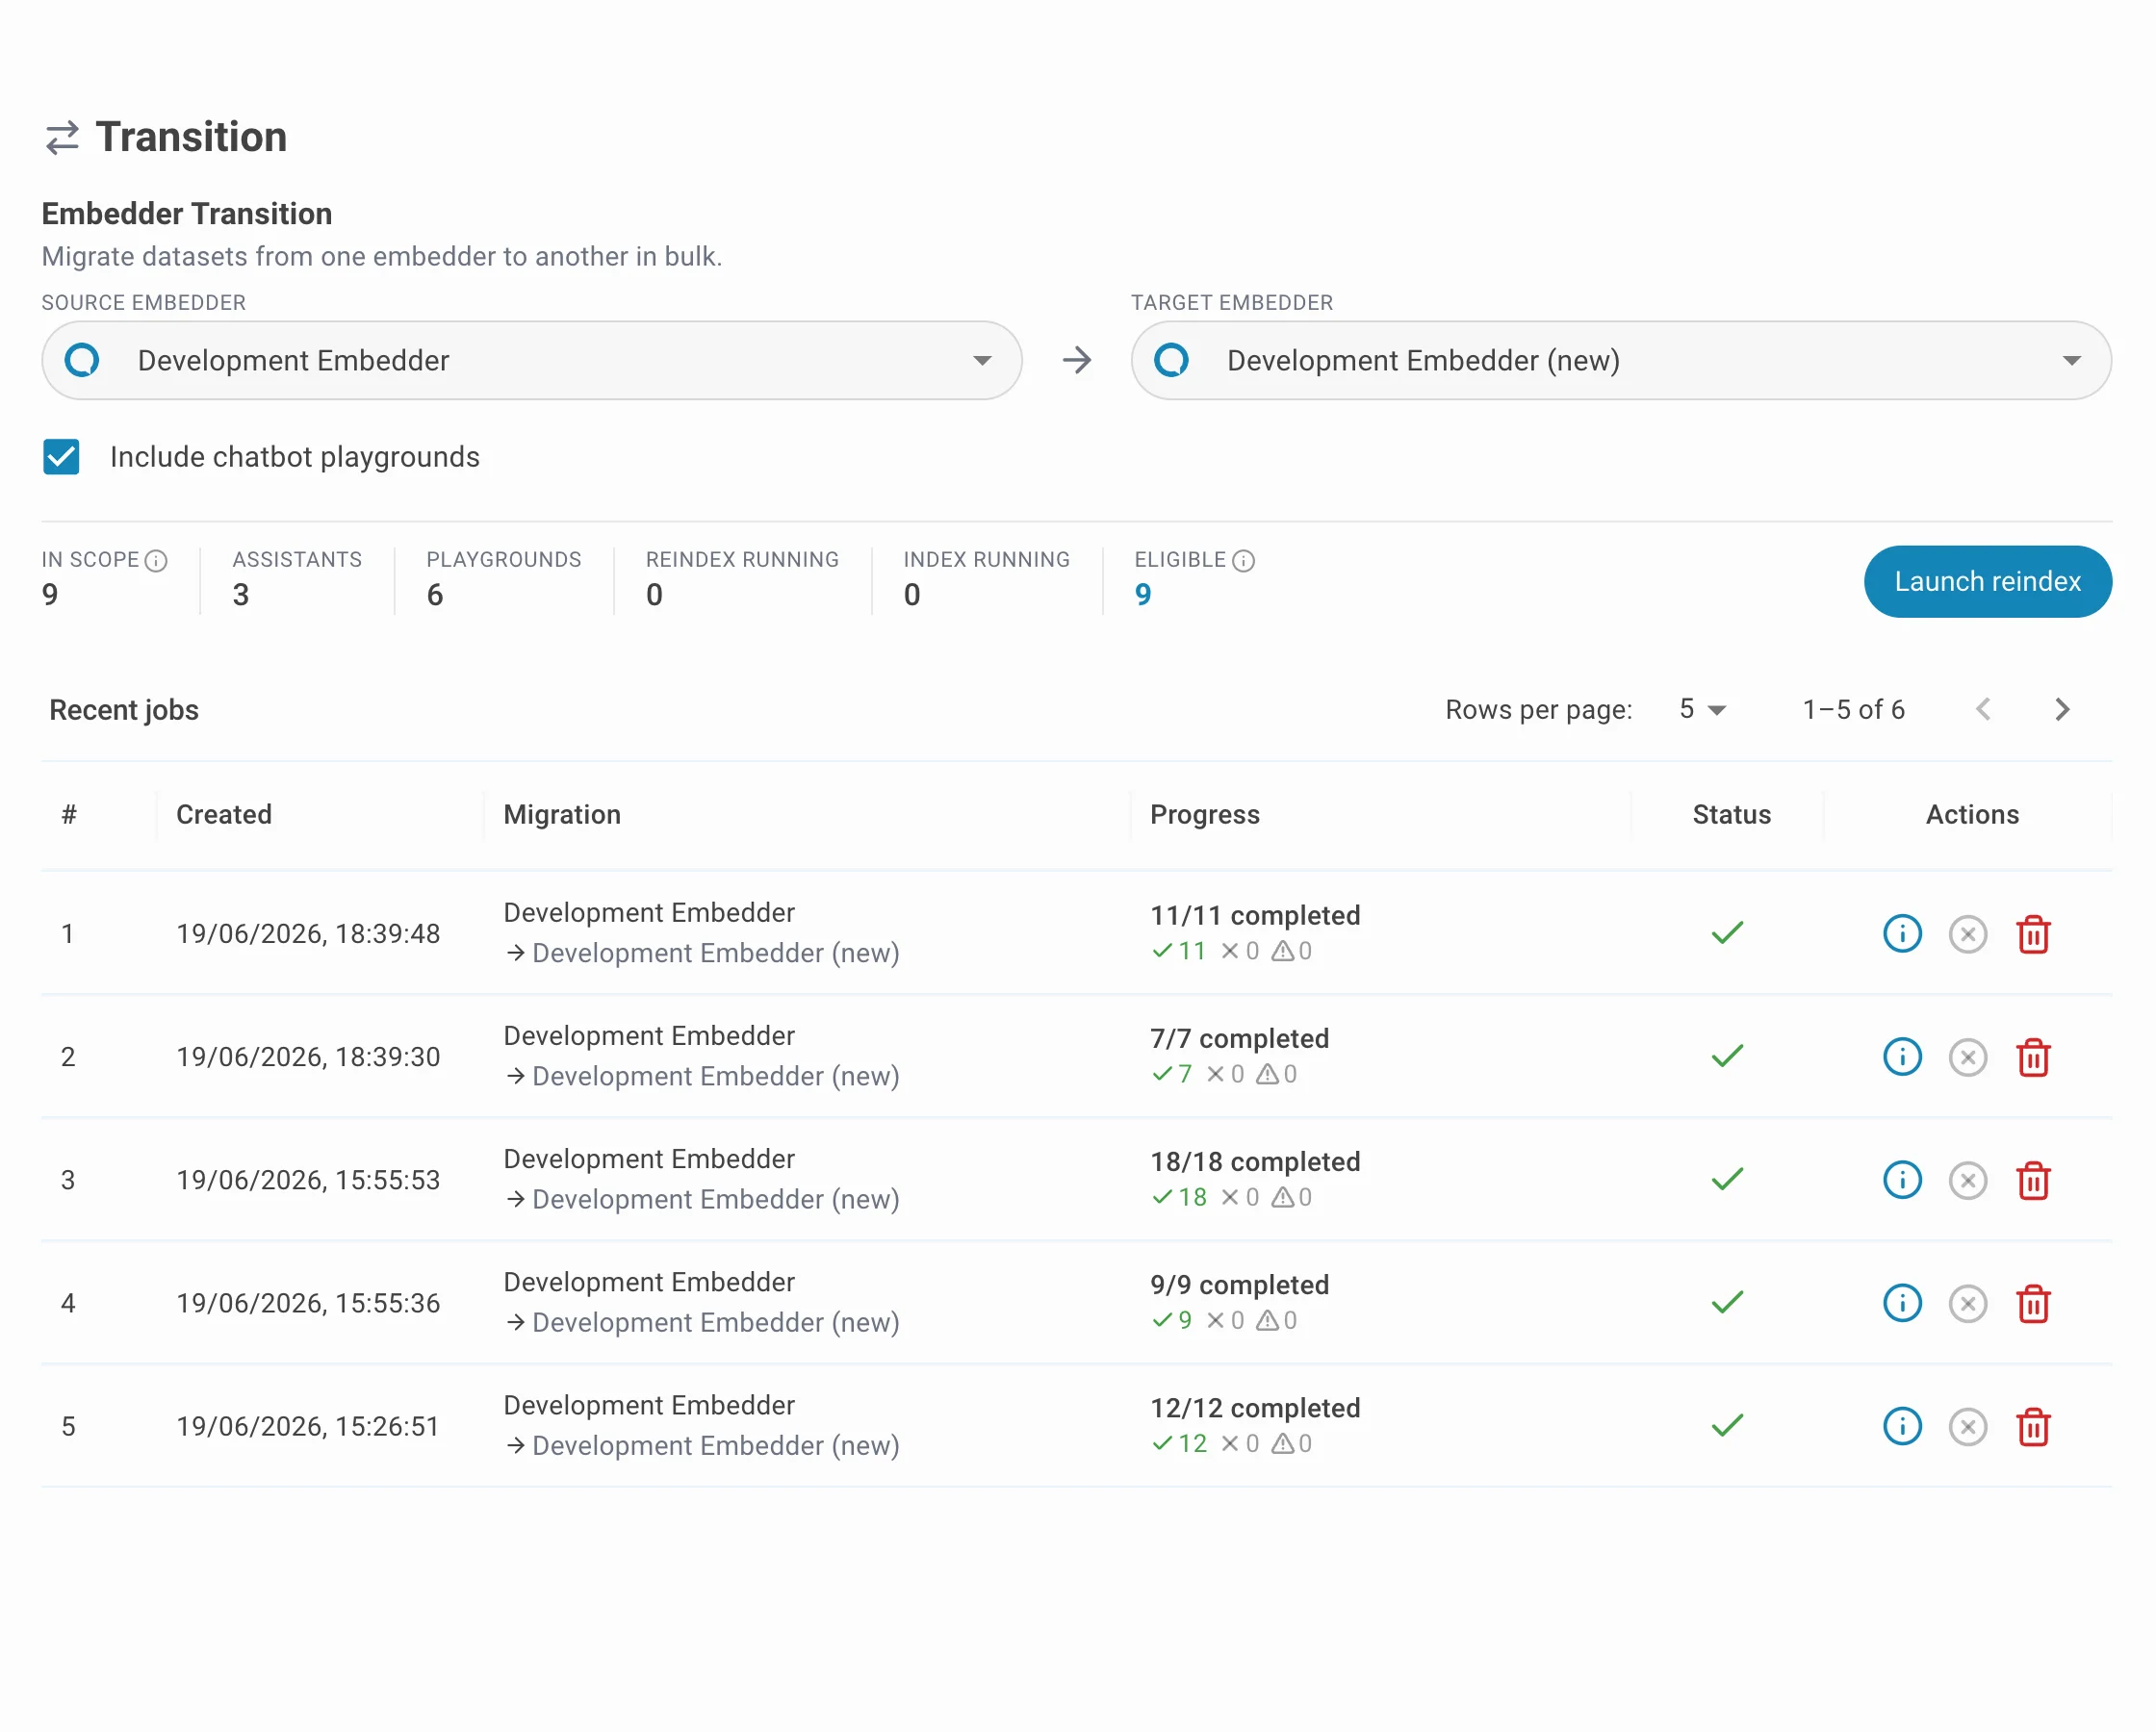The width and height of the screenshot is (2156, 1732).
Task: Click the Launch reindex button
Action: pos(1987,581)
